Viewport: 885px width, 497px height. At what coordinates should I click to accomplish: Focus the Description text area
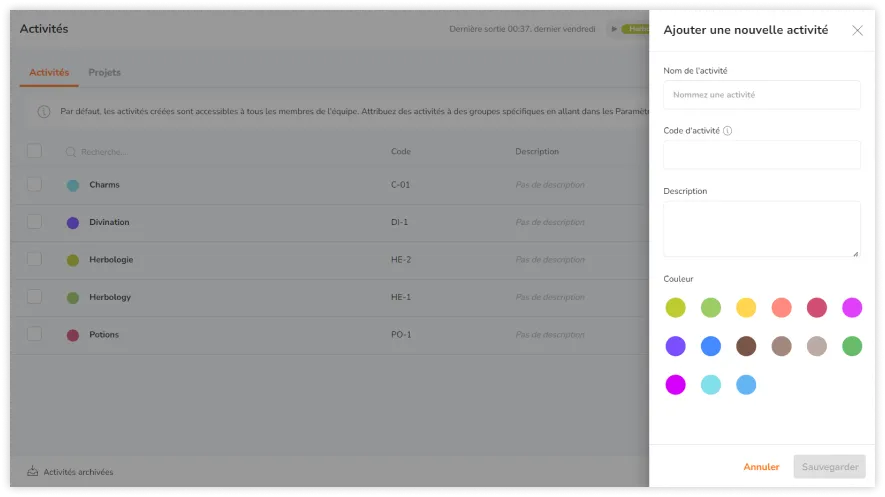pyautogui.click(x=761, y=229)
